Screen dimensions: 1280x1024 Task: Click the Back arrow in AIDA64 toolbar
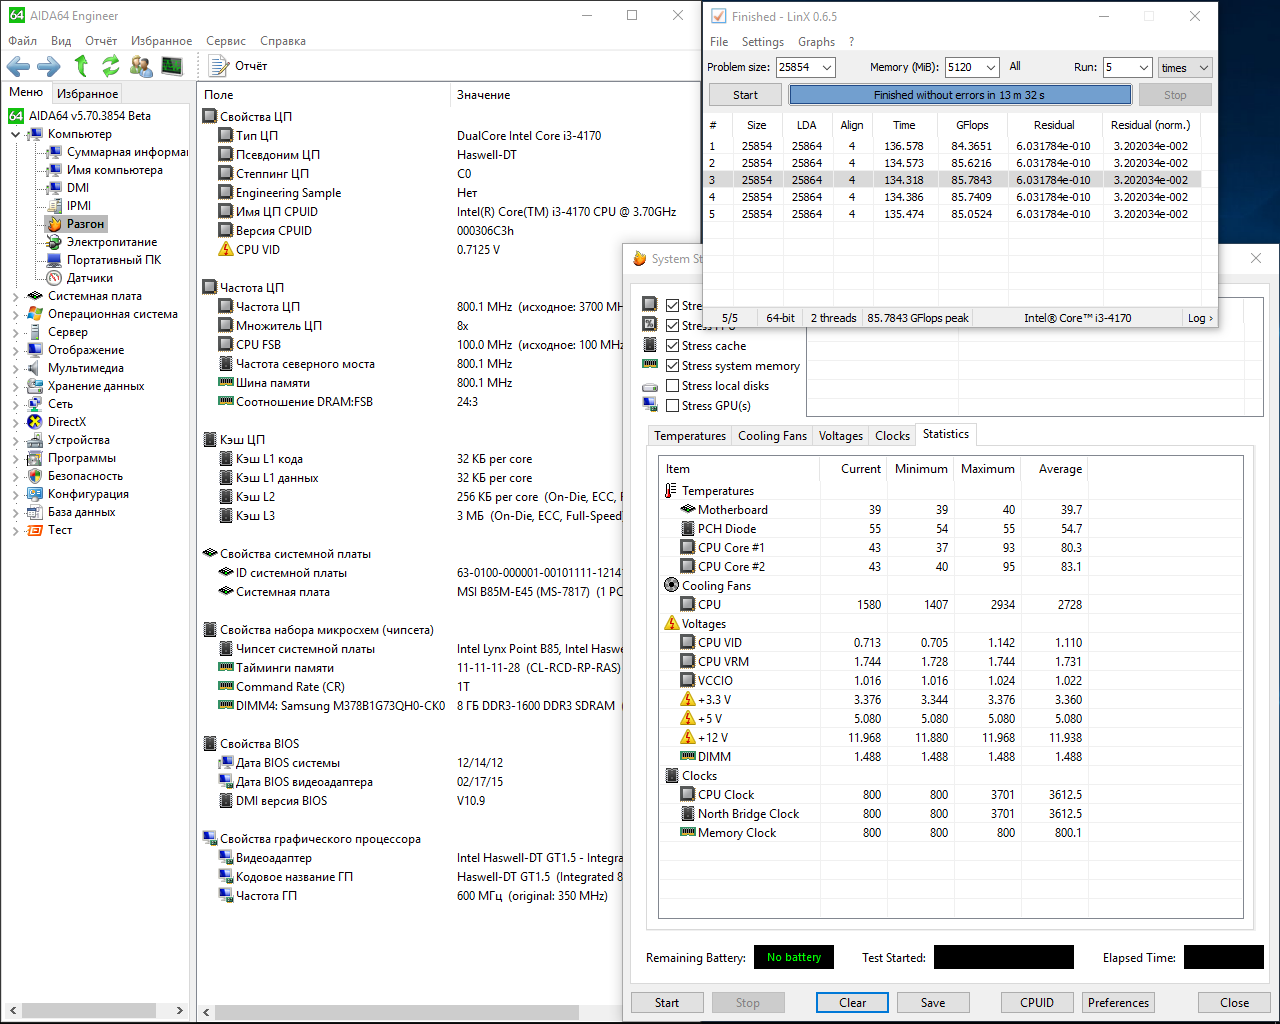click(18, 67)
